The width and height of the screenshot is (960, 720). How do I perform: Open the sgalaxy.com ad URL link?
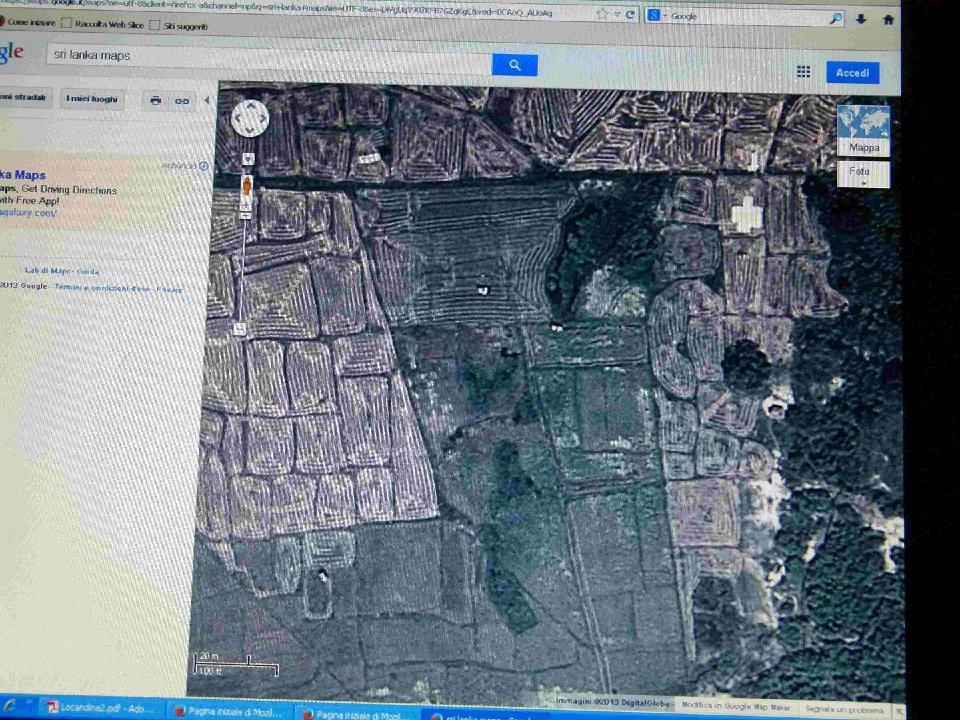pos(28,212)
